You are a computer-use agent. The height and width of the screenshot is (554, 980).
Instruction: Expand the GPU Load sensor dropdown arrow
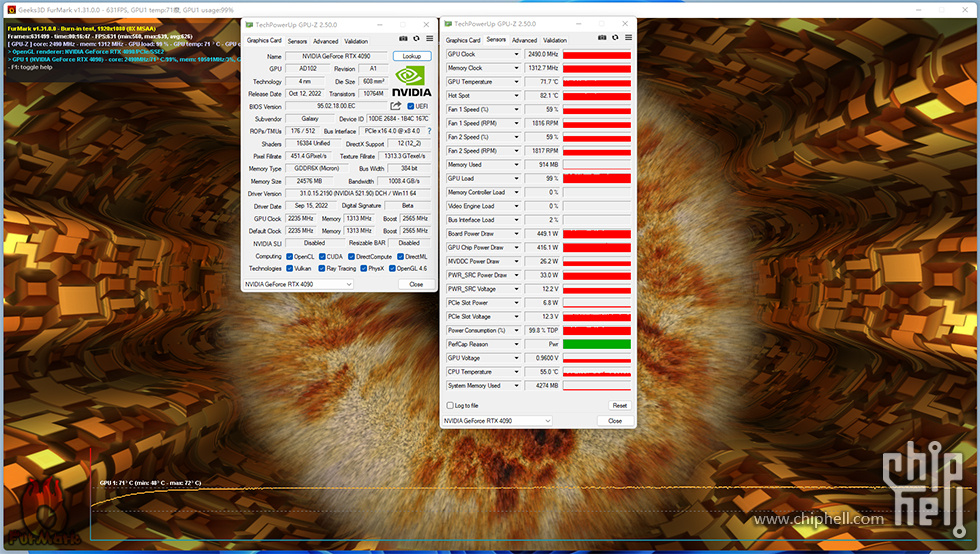516,178
